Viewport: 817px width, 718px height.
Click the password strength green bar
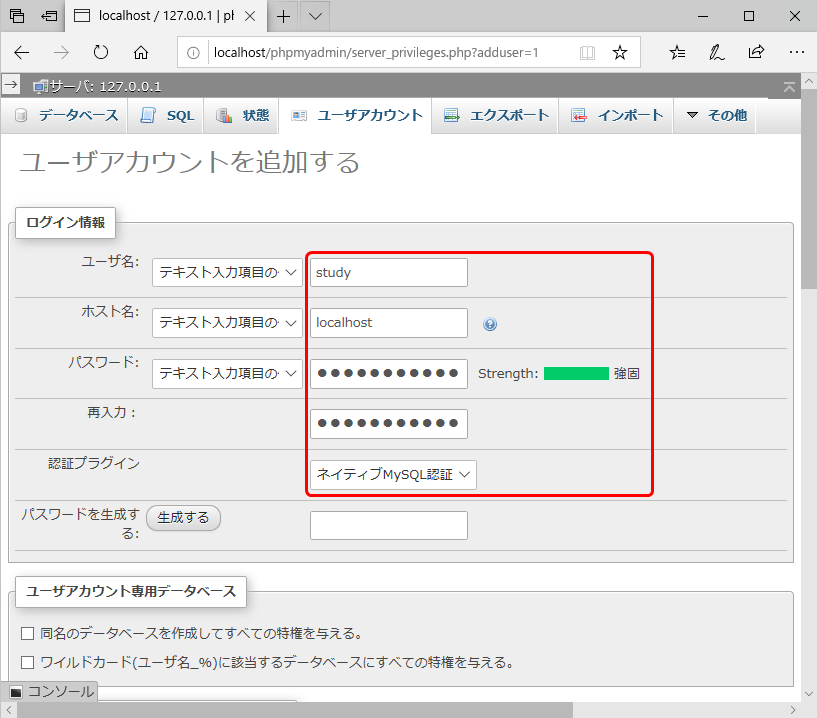pyautogui.click(x=576, y=374)
